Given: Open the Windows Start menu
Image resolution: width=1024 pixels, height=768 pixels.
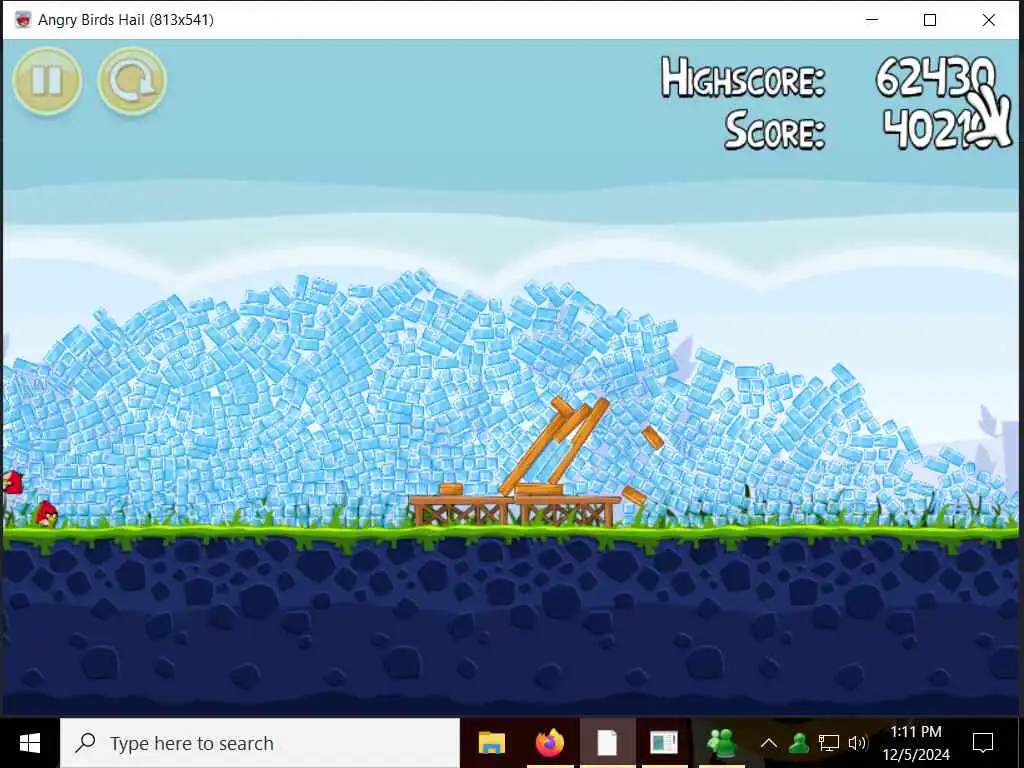Looking at the screenshot, I should tap(30, 743).
